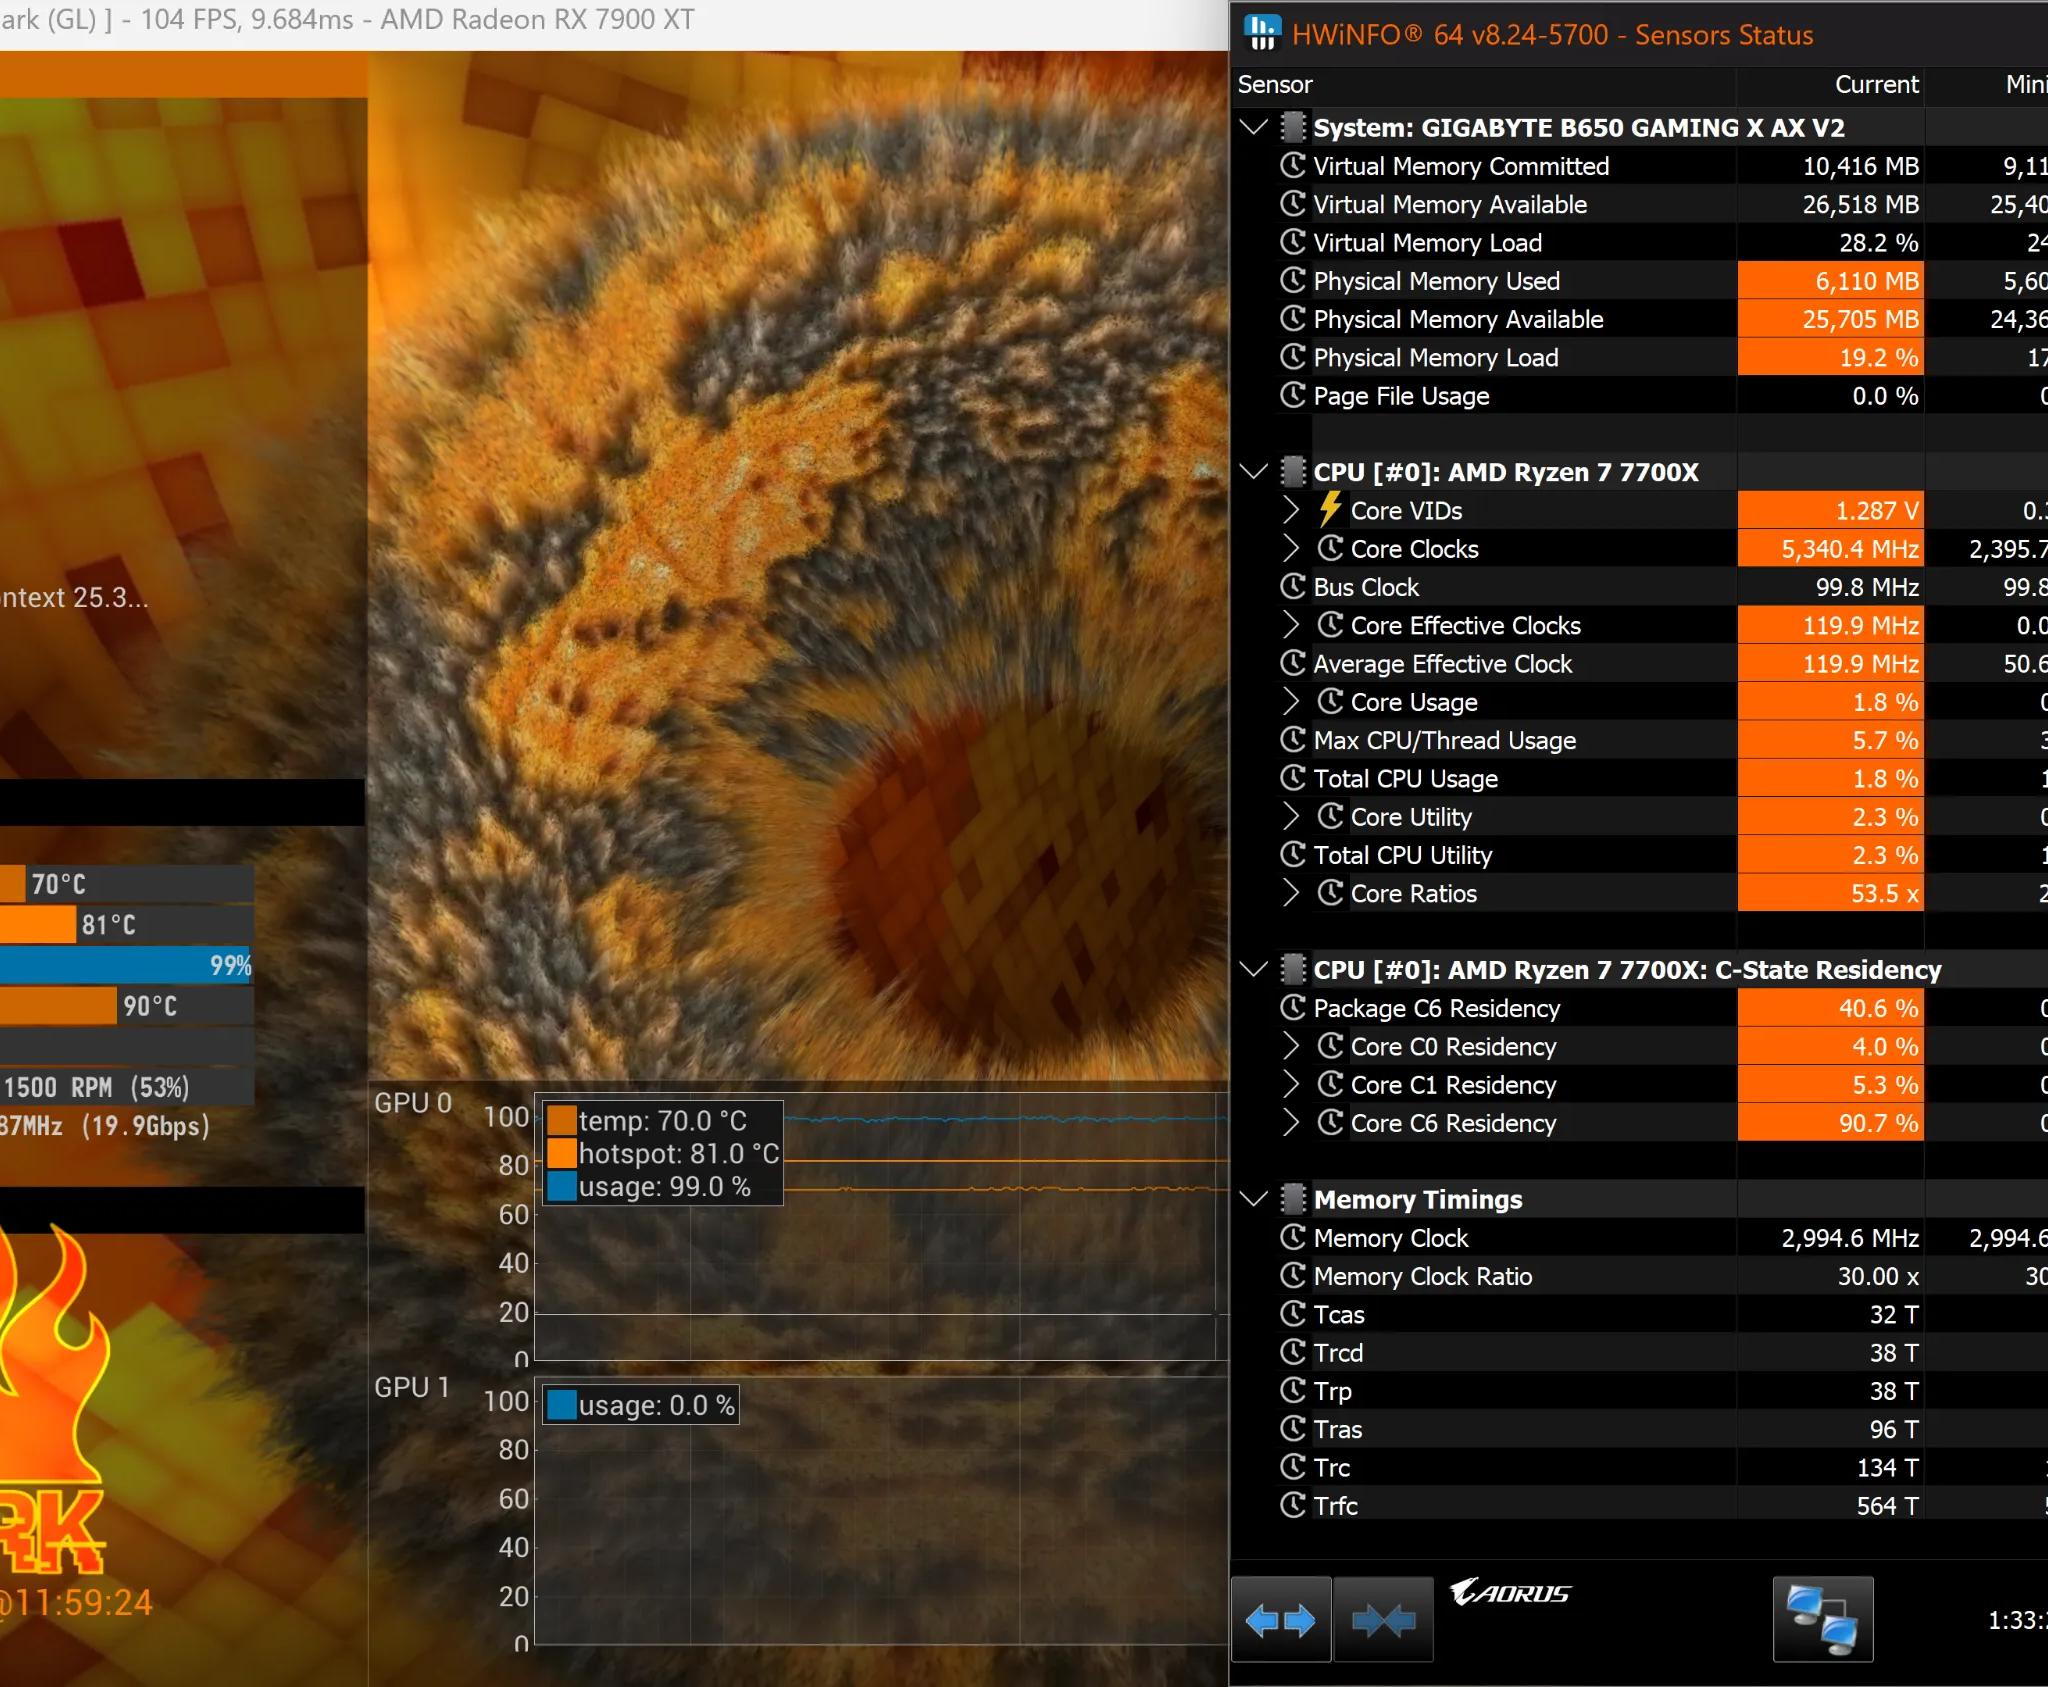Collapse the Memory Timings group
The height and width of the screenshot is (1687, 2048).
[x=1253, y=1199]
